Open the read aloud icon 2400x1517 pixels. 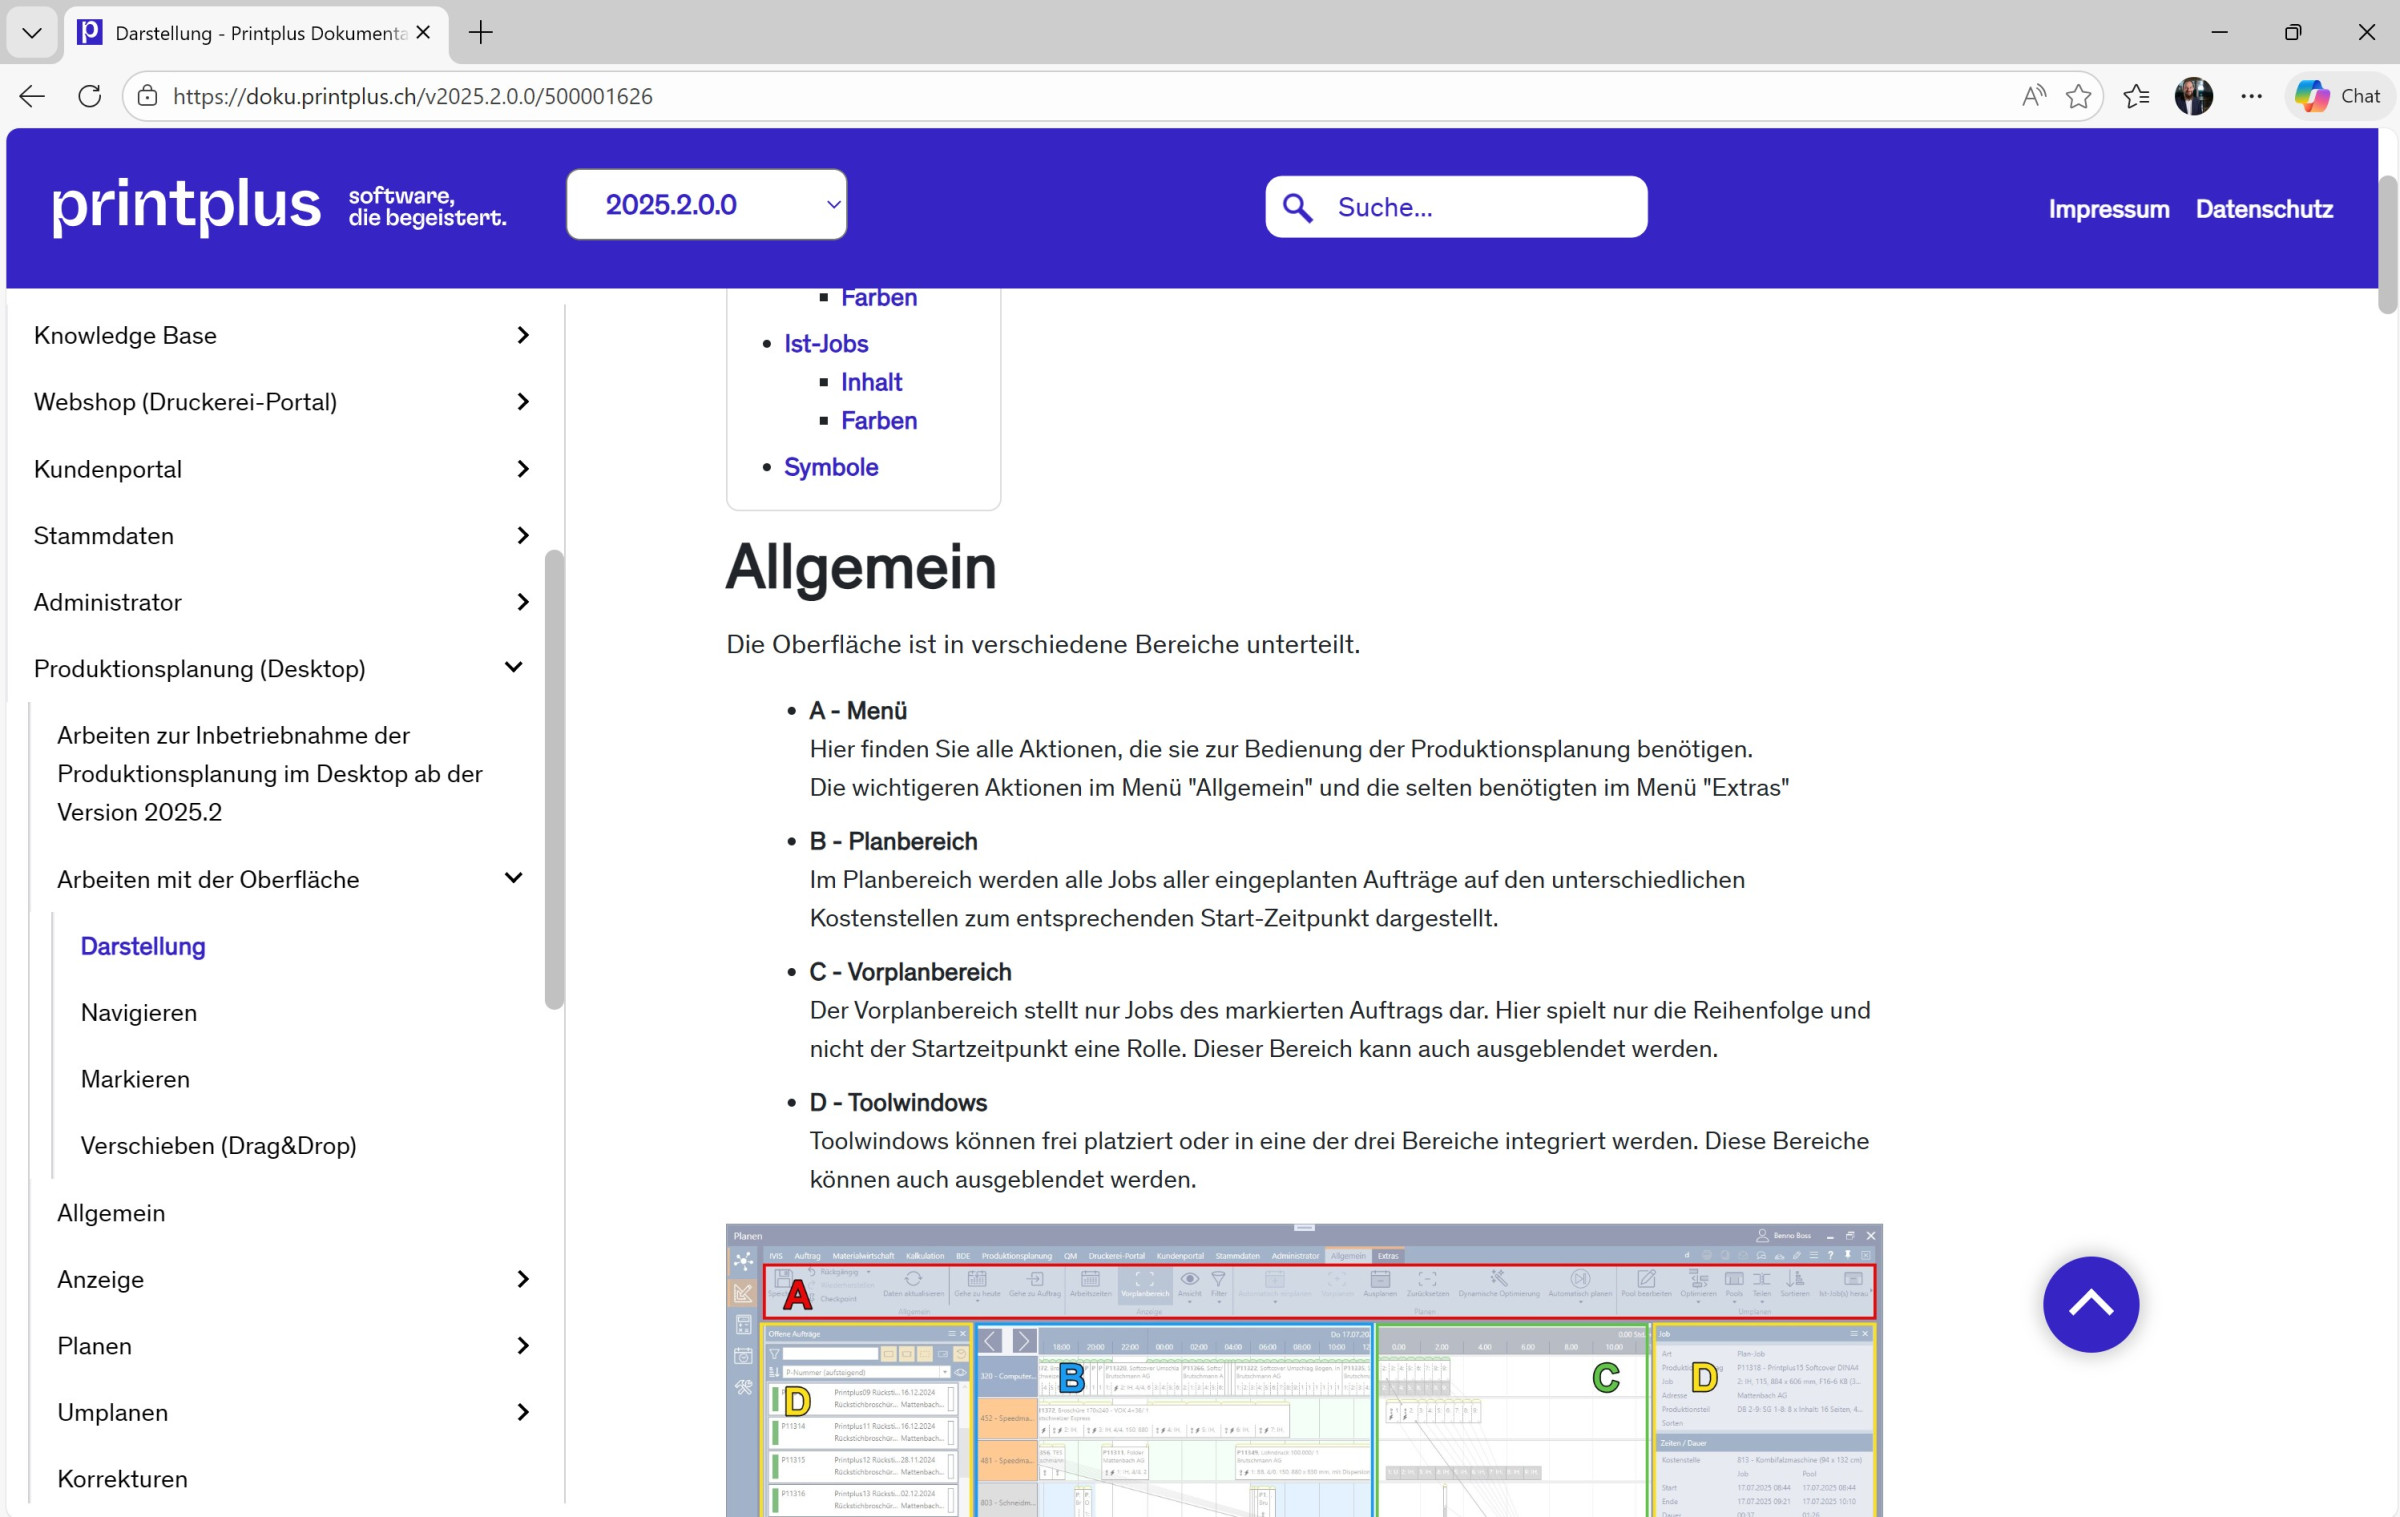(2033, 96)
